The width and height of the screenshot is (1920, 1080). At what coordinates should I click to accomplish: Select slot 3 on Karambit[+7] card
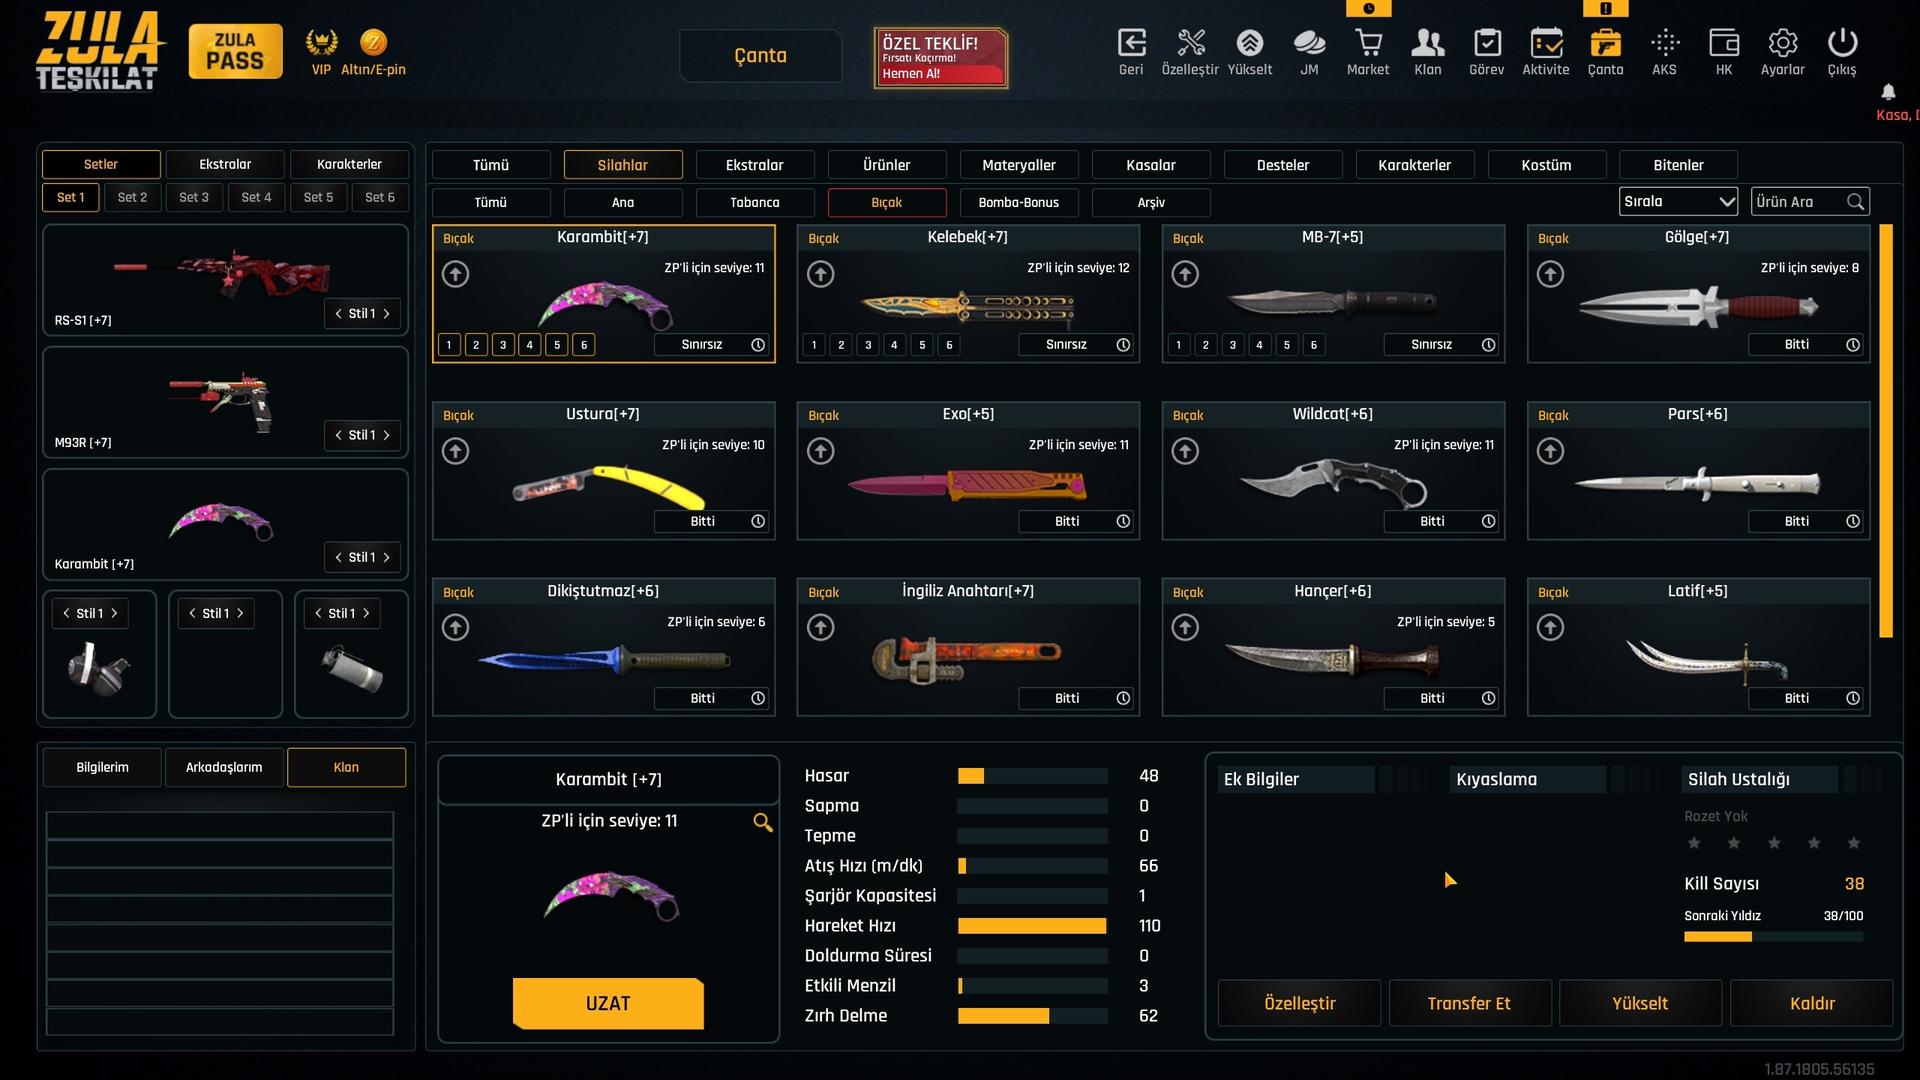click(503, 345)
